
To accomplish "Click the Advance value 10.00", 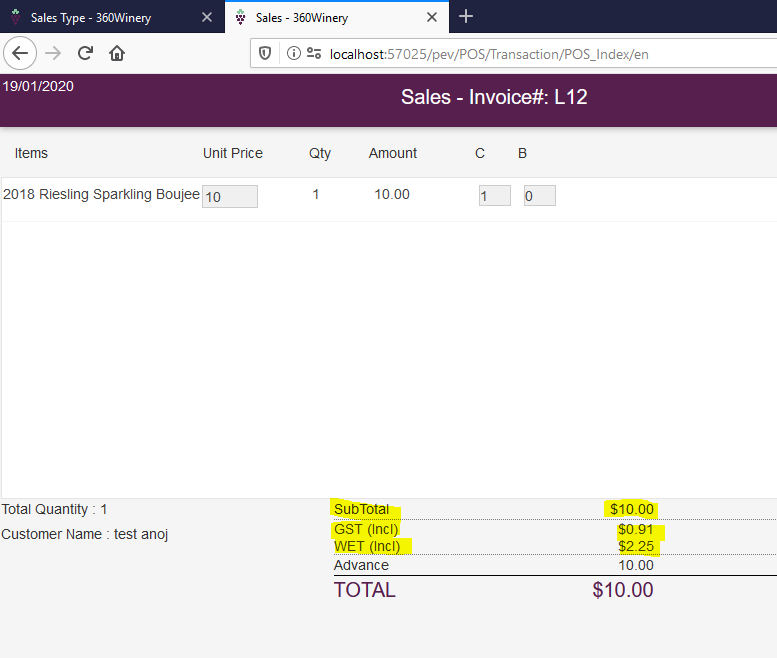I will 636,565.
